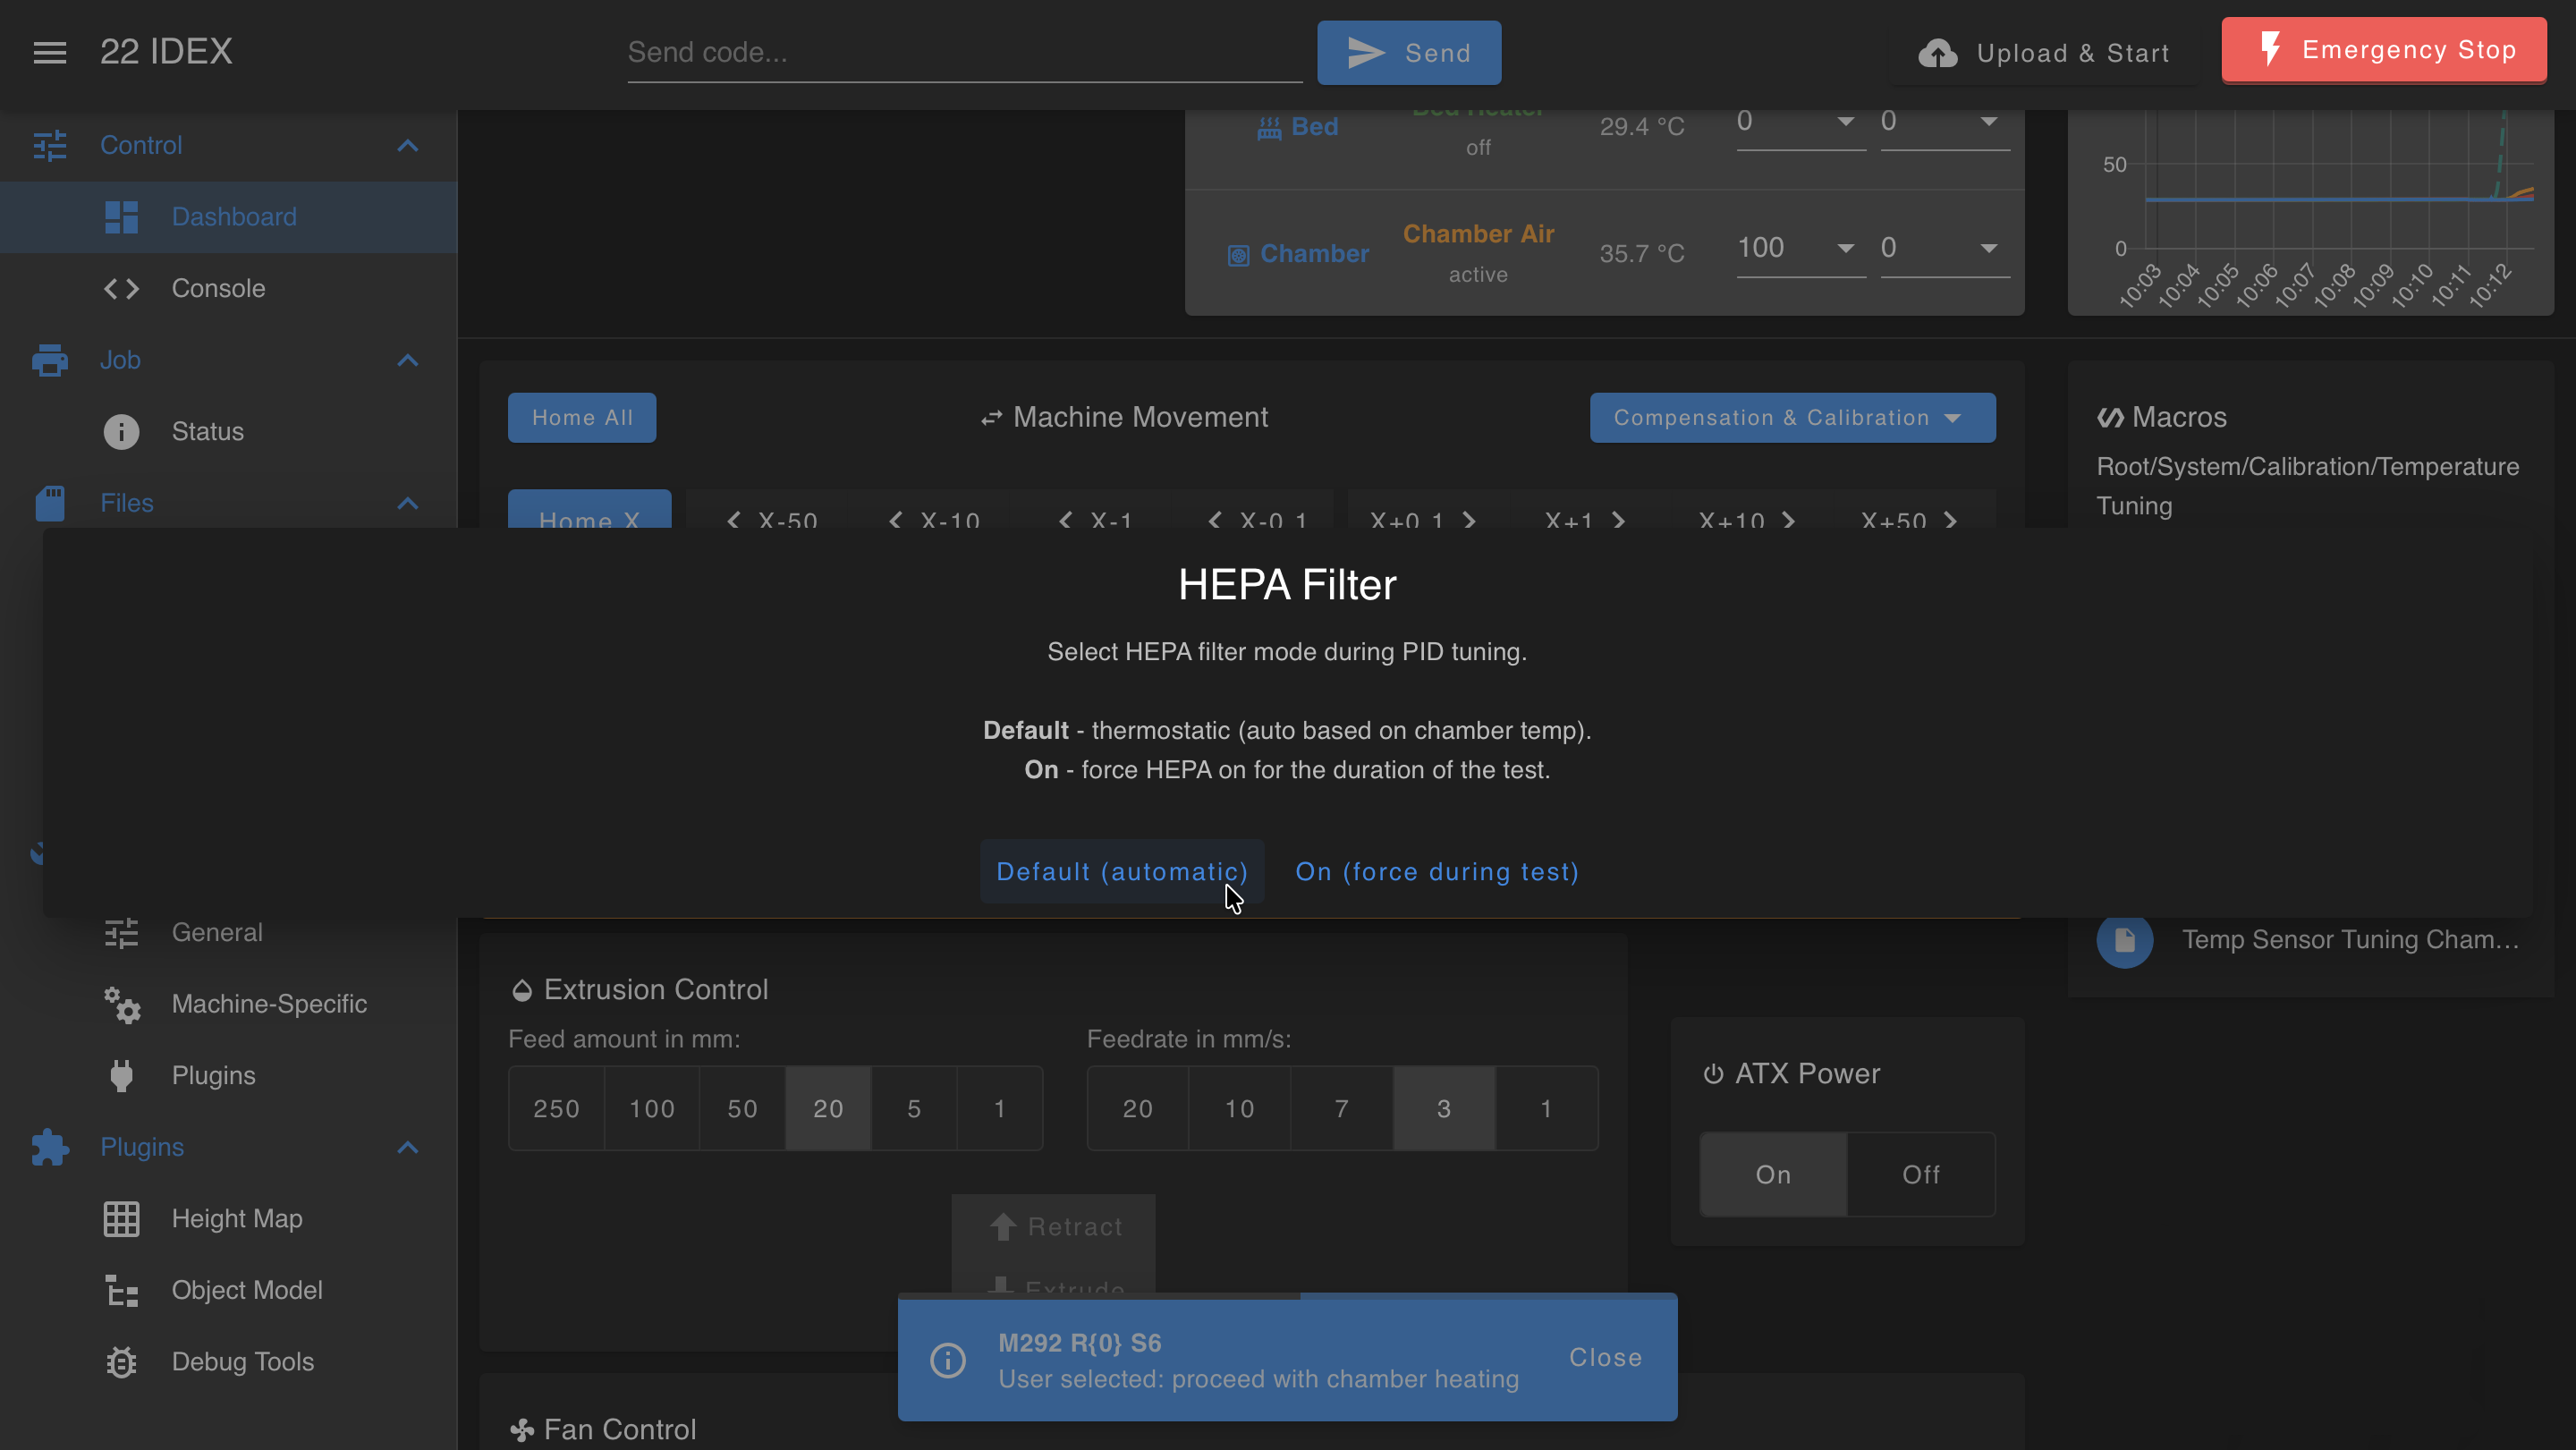Screen dimensions: 2576x1450
Task: Select feed amount 250 mm
Action: pos(556,1109)
